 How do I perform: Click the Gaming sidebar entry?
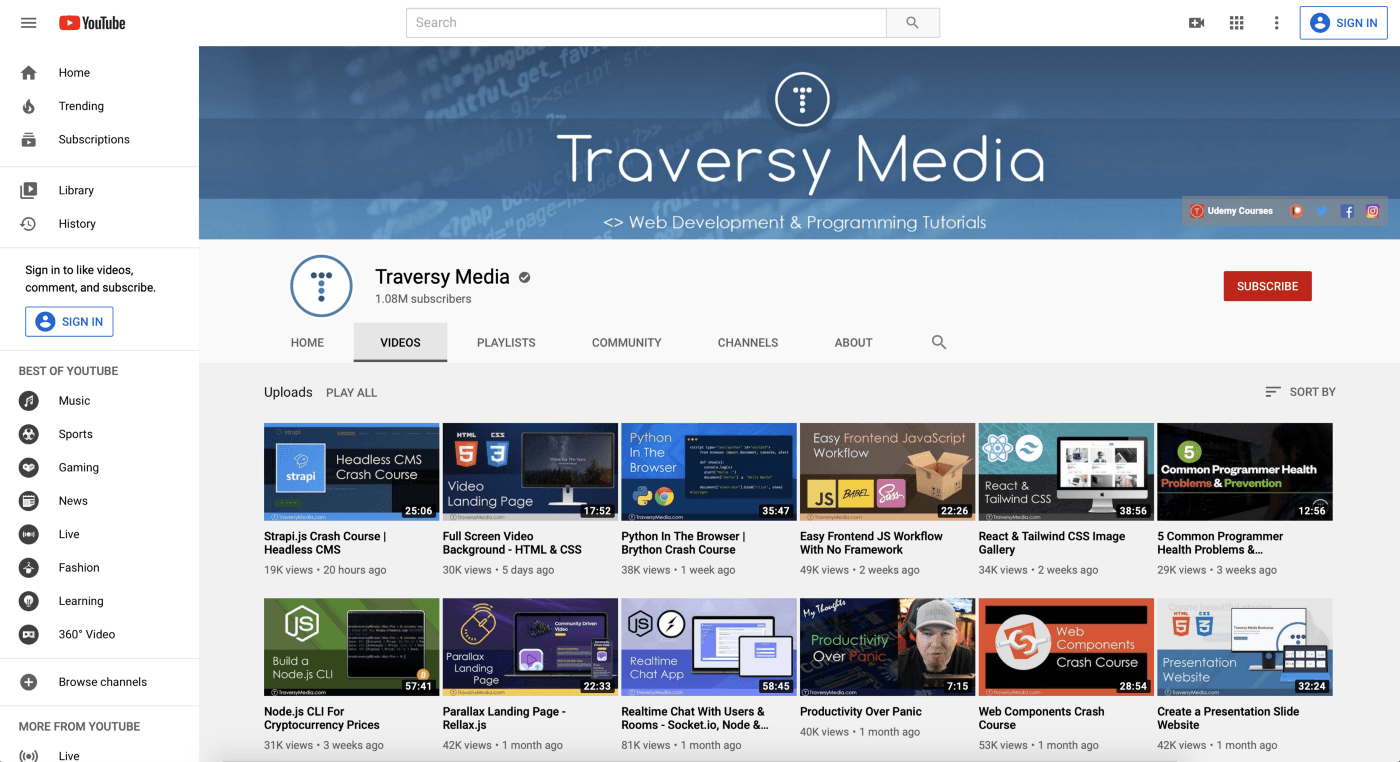(x=78, y=467)
